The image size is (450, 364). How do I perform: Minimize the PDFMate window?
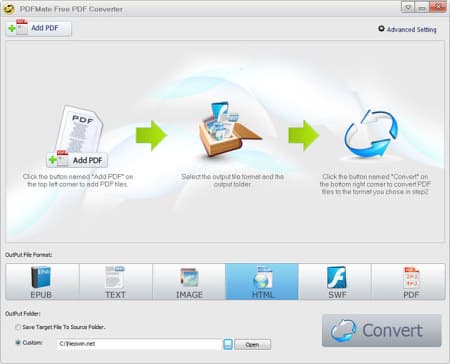422,7
